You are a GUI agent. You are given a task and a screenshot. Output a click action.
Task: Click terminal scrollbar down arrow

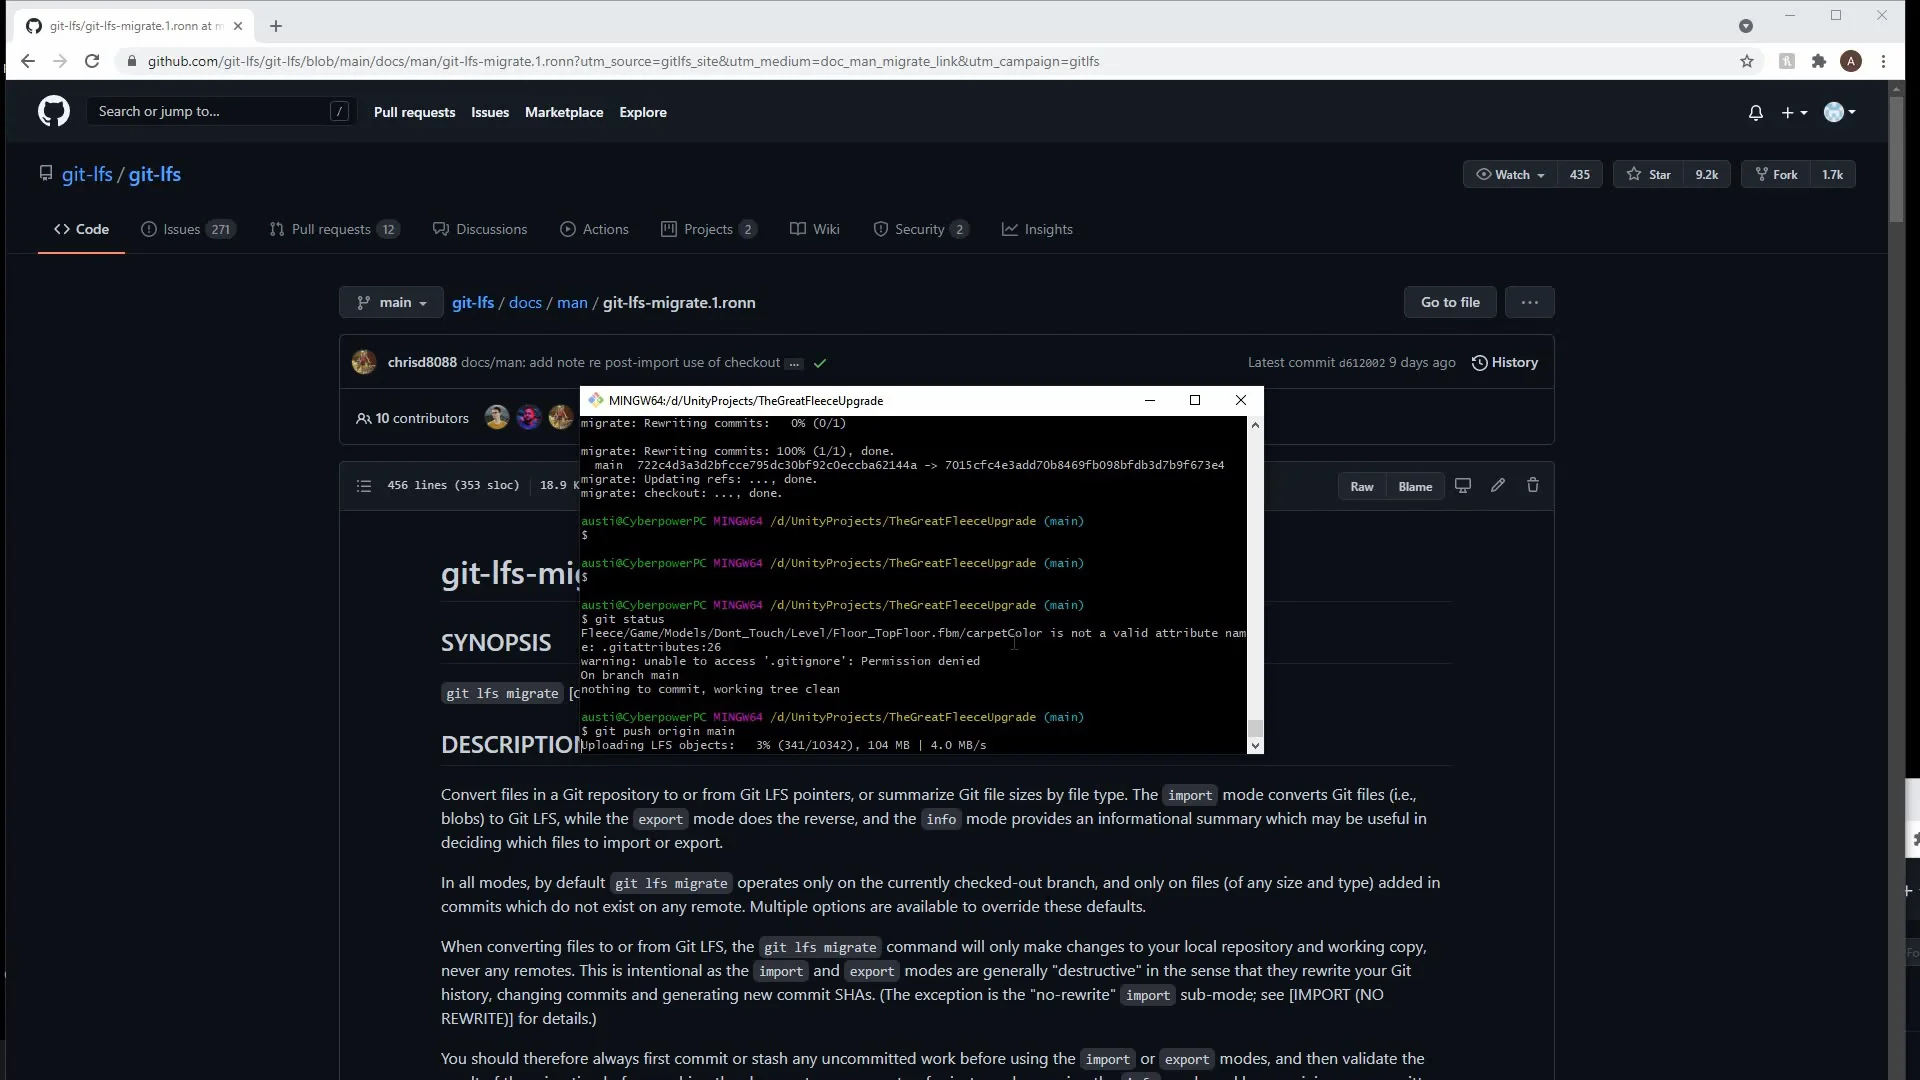(x=1255, y=746)
